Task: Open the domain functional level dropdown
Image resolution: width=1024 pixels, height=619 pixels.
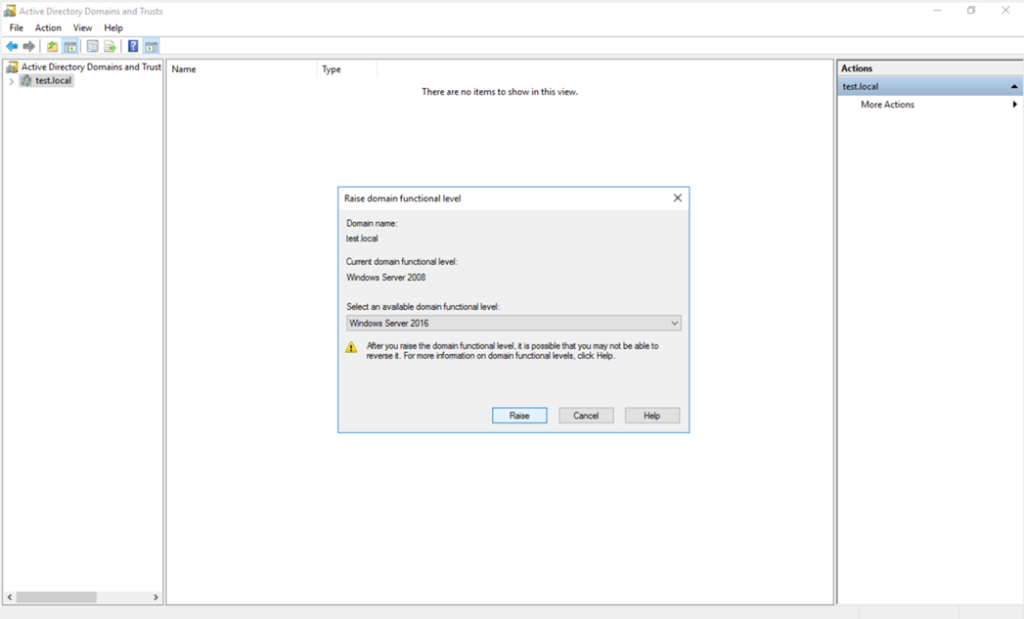Action: point(513,323)
